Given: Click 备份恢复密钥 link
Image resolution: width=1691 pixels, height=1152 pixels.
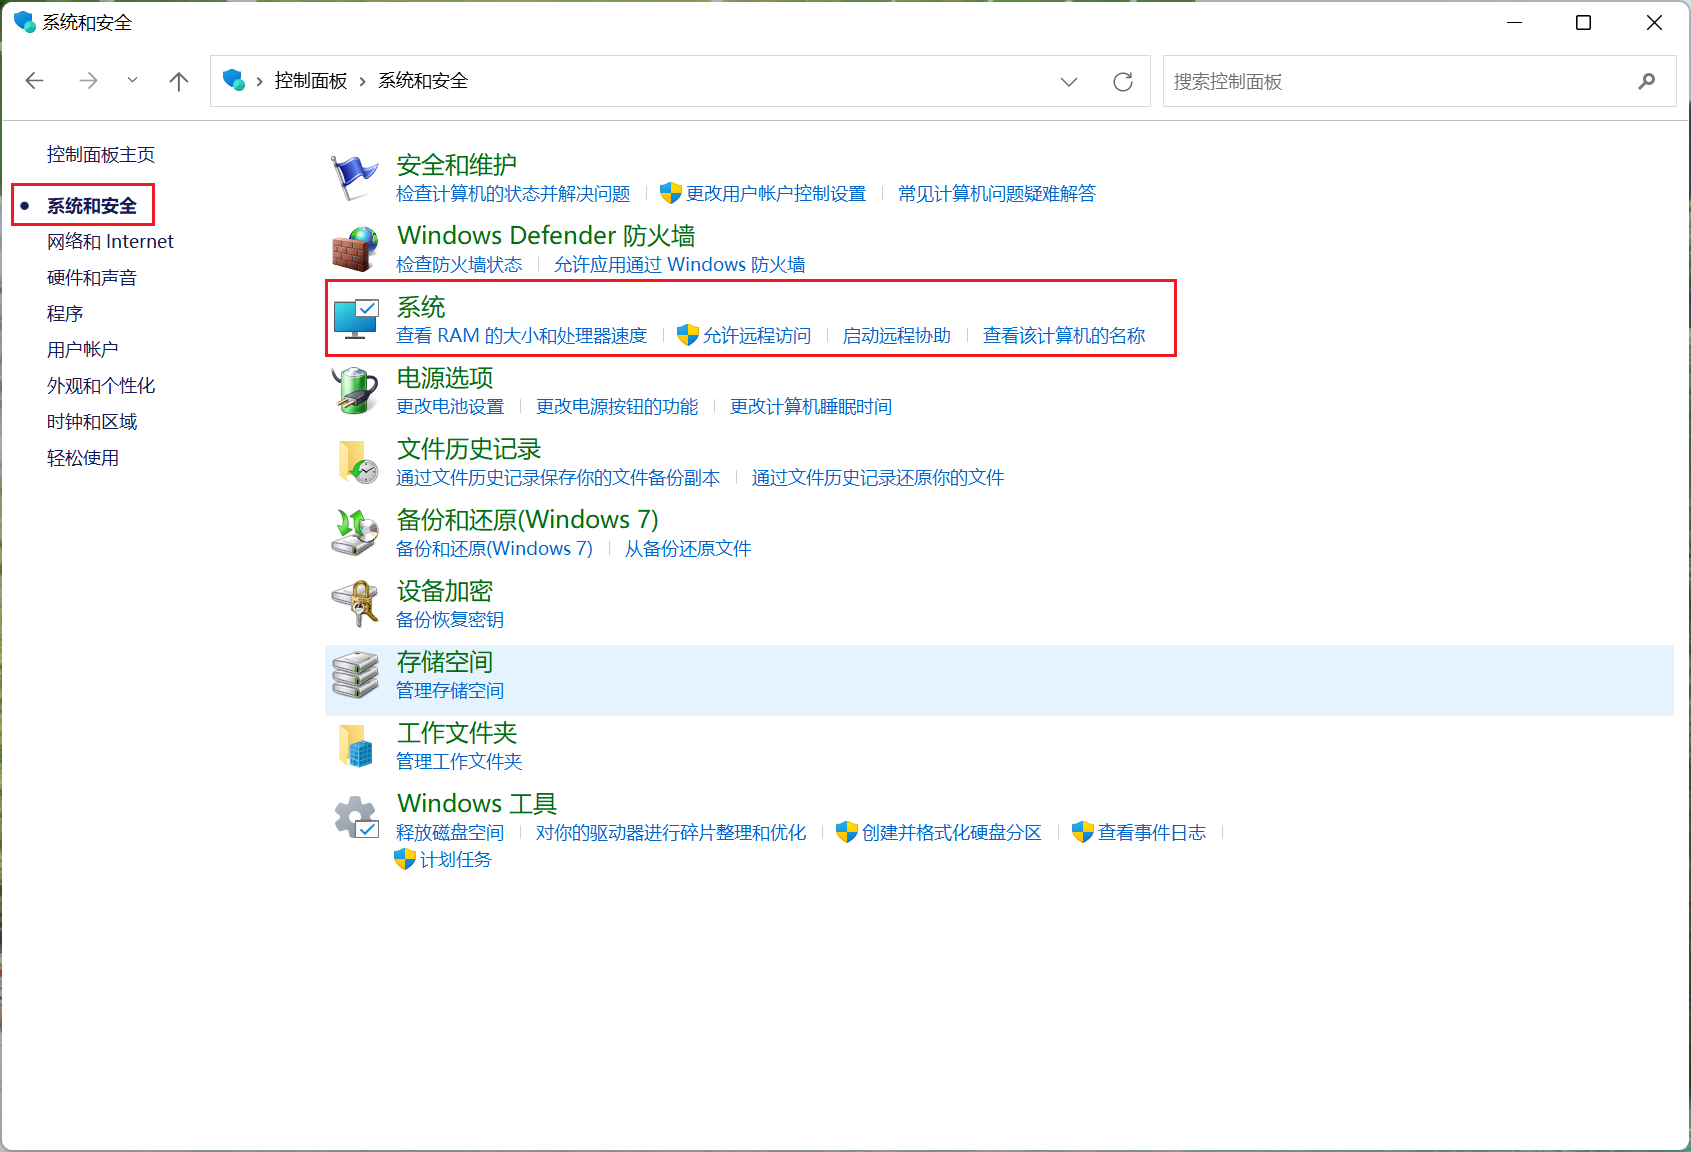Looking at the screenshot, I should [x=450, y=619].
